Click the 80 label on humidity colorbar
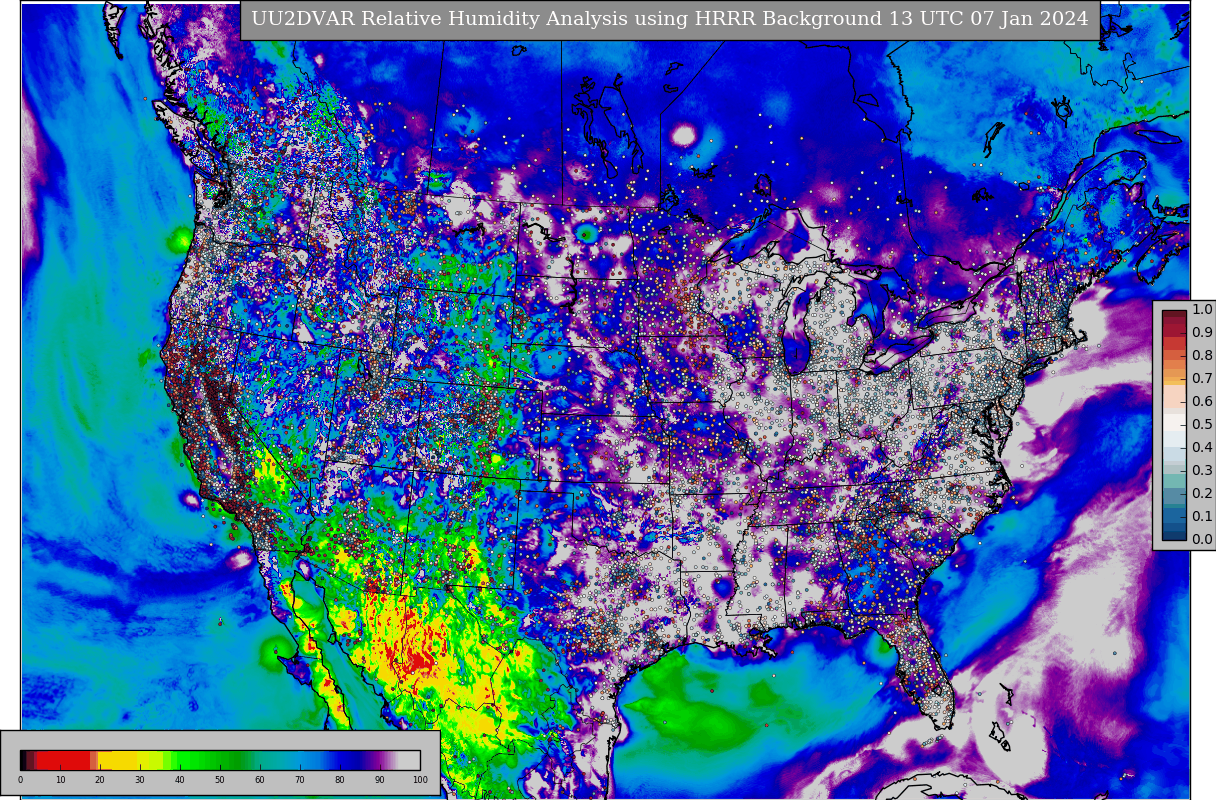The image size is (1216, 800). 340,780
